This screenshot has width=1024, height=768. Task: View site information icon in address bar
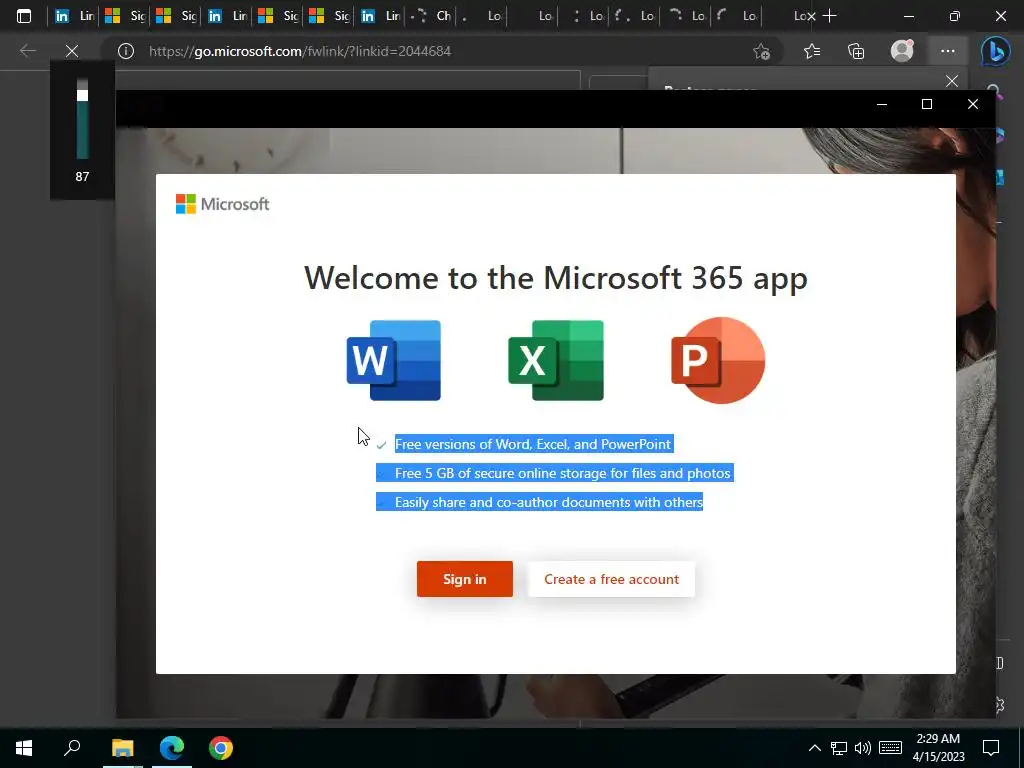[126, 51]
